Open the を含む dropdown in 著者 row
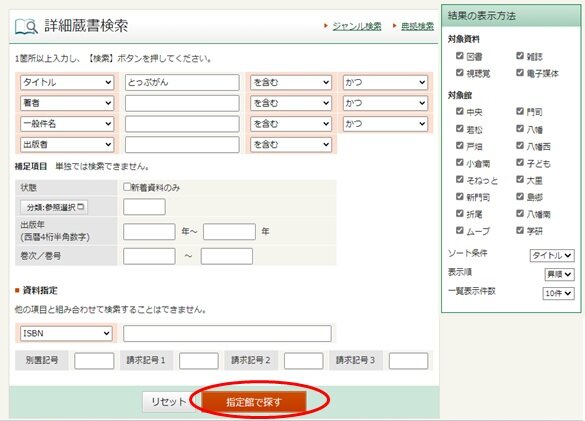The width and height of the screenshot is (585, 421). tap(291, 103)
